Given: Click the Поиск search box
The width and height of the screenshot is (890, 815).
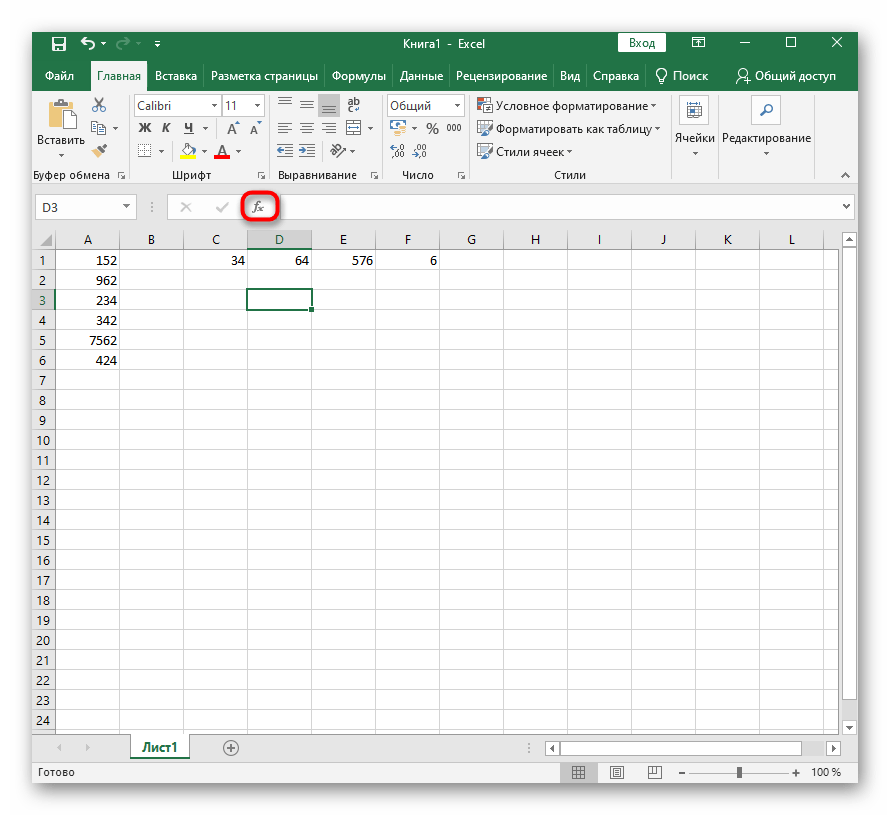Looking at the screenshot, I should tap(682, 76).
